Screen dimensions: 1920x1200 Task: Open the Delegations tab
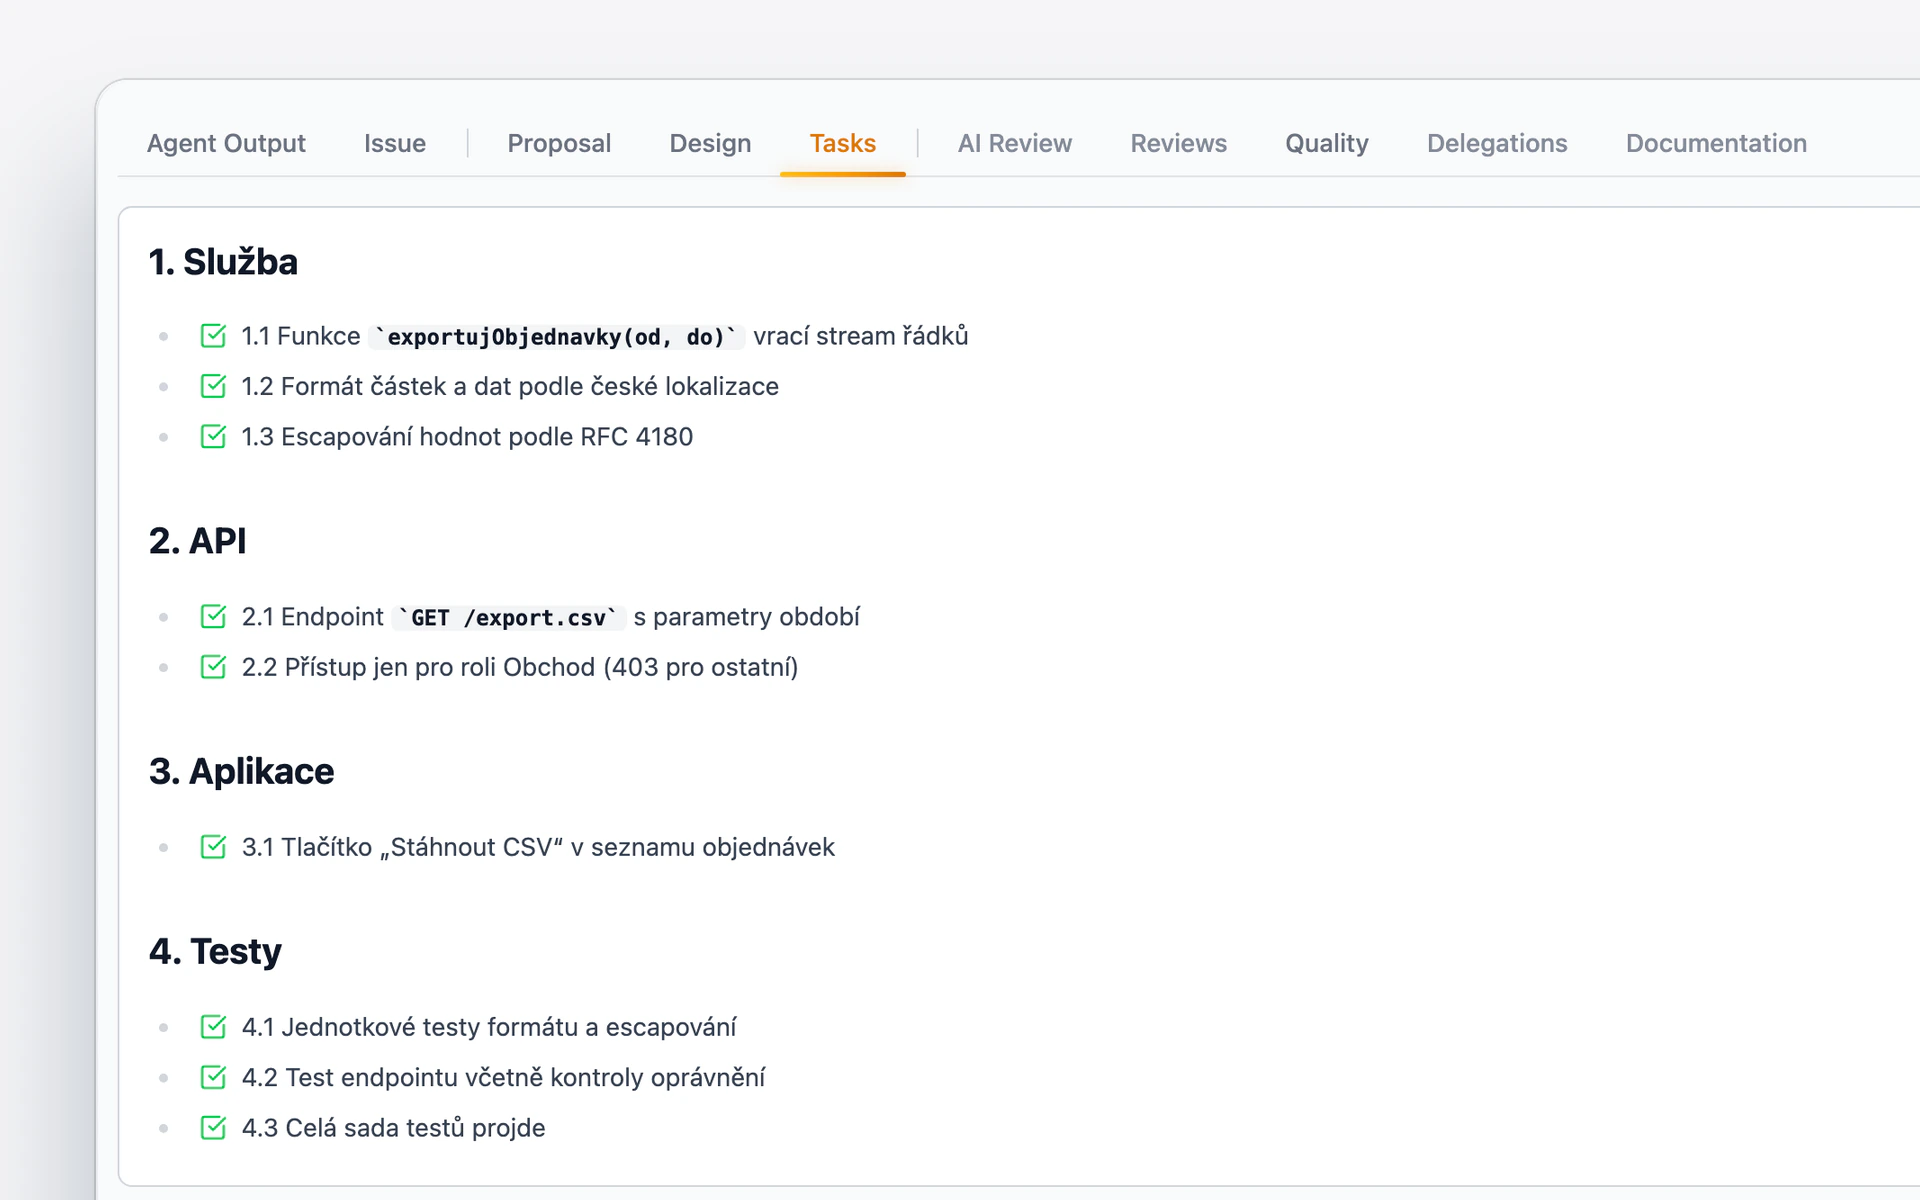[1497, 143]
